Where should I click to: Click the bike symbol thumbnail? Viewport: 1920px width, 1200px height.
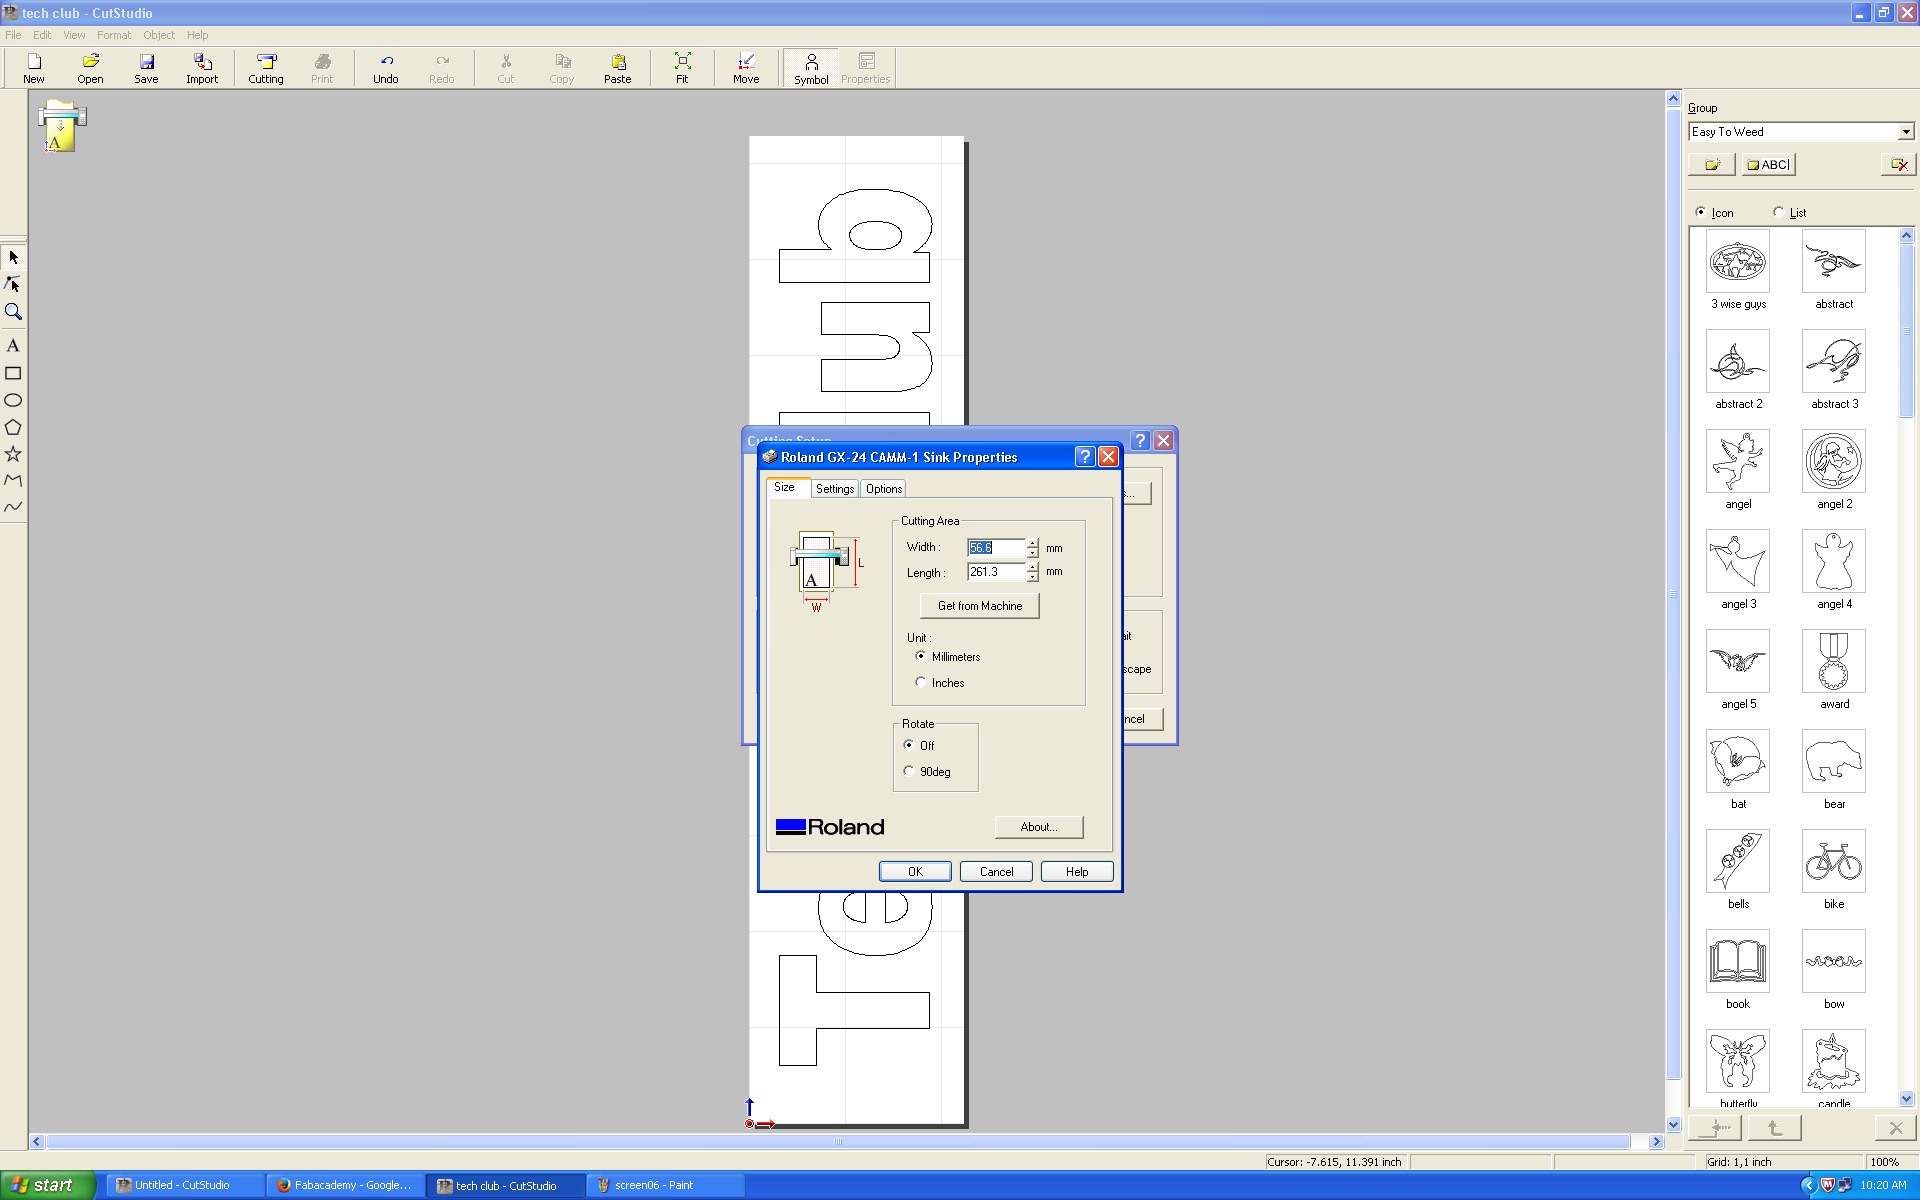point(1833,862)
